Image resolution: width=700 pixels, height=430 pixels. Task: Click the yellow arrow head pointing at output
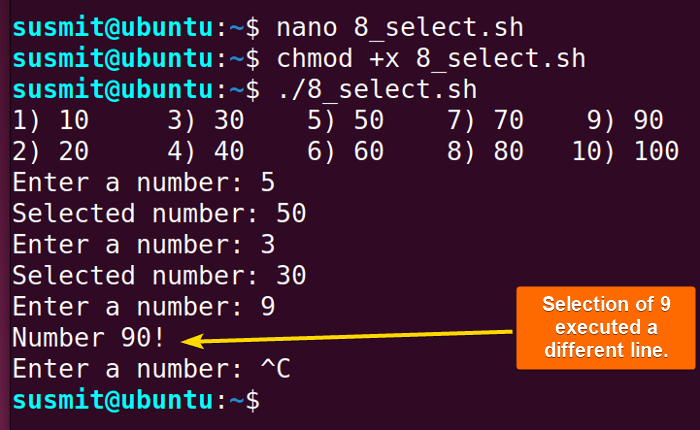tap(193, 341)
